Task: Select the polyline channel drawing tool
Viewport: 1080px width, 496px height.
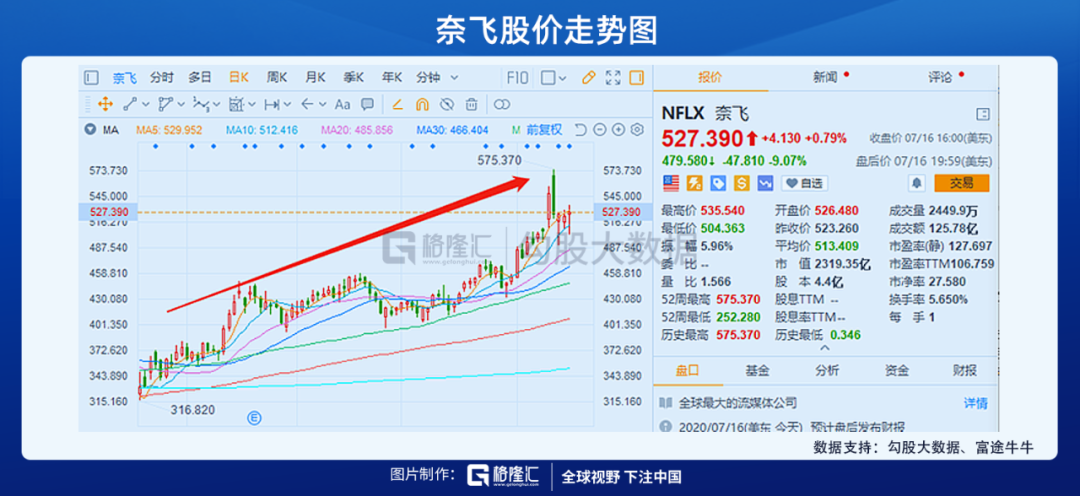Action: [x=165, y=105]
